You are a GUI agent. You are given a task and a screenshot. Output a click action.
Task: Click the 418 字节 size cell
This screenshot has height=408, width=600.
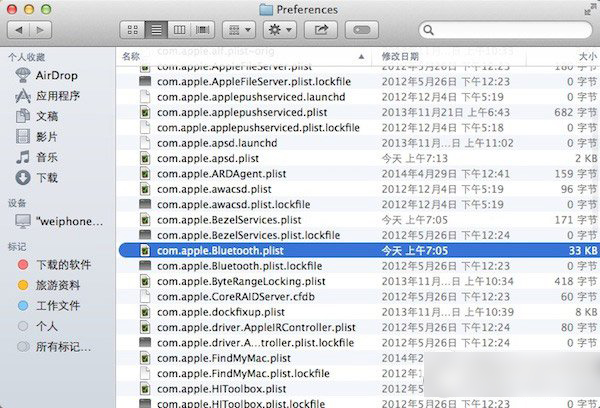[x=576, y=281]
